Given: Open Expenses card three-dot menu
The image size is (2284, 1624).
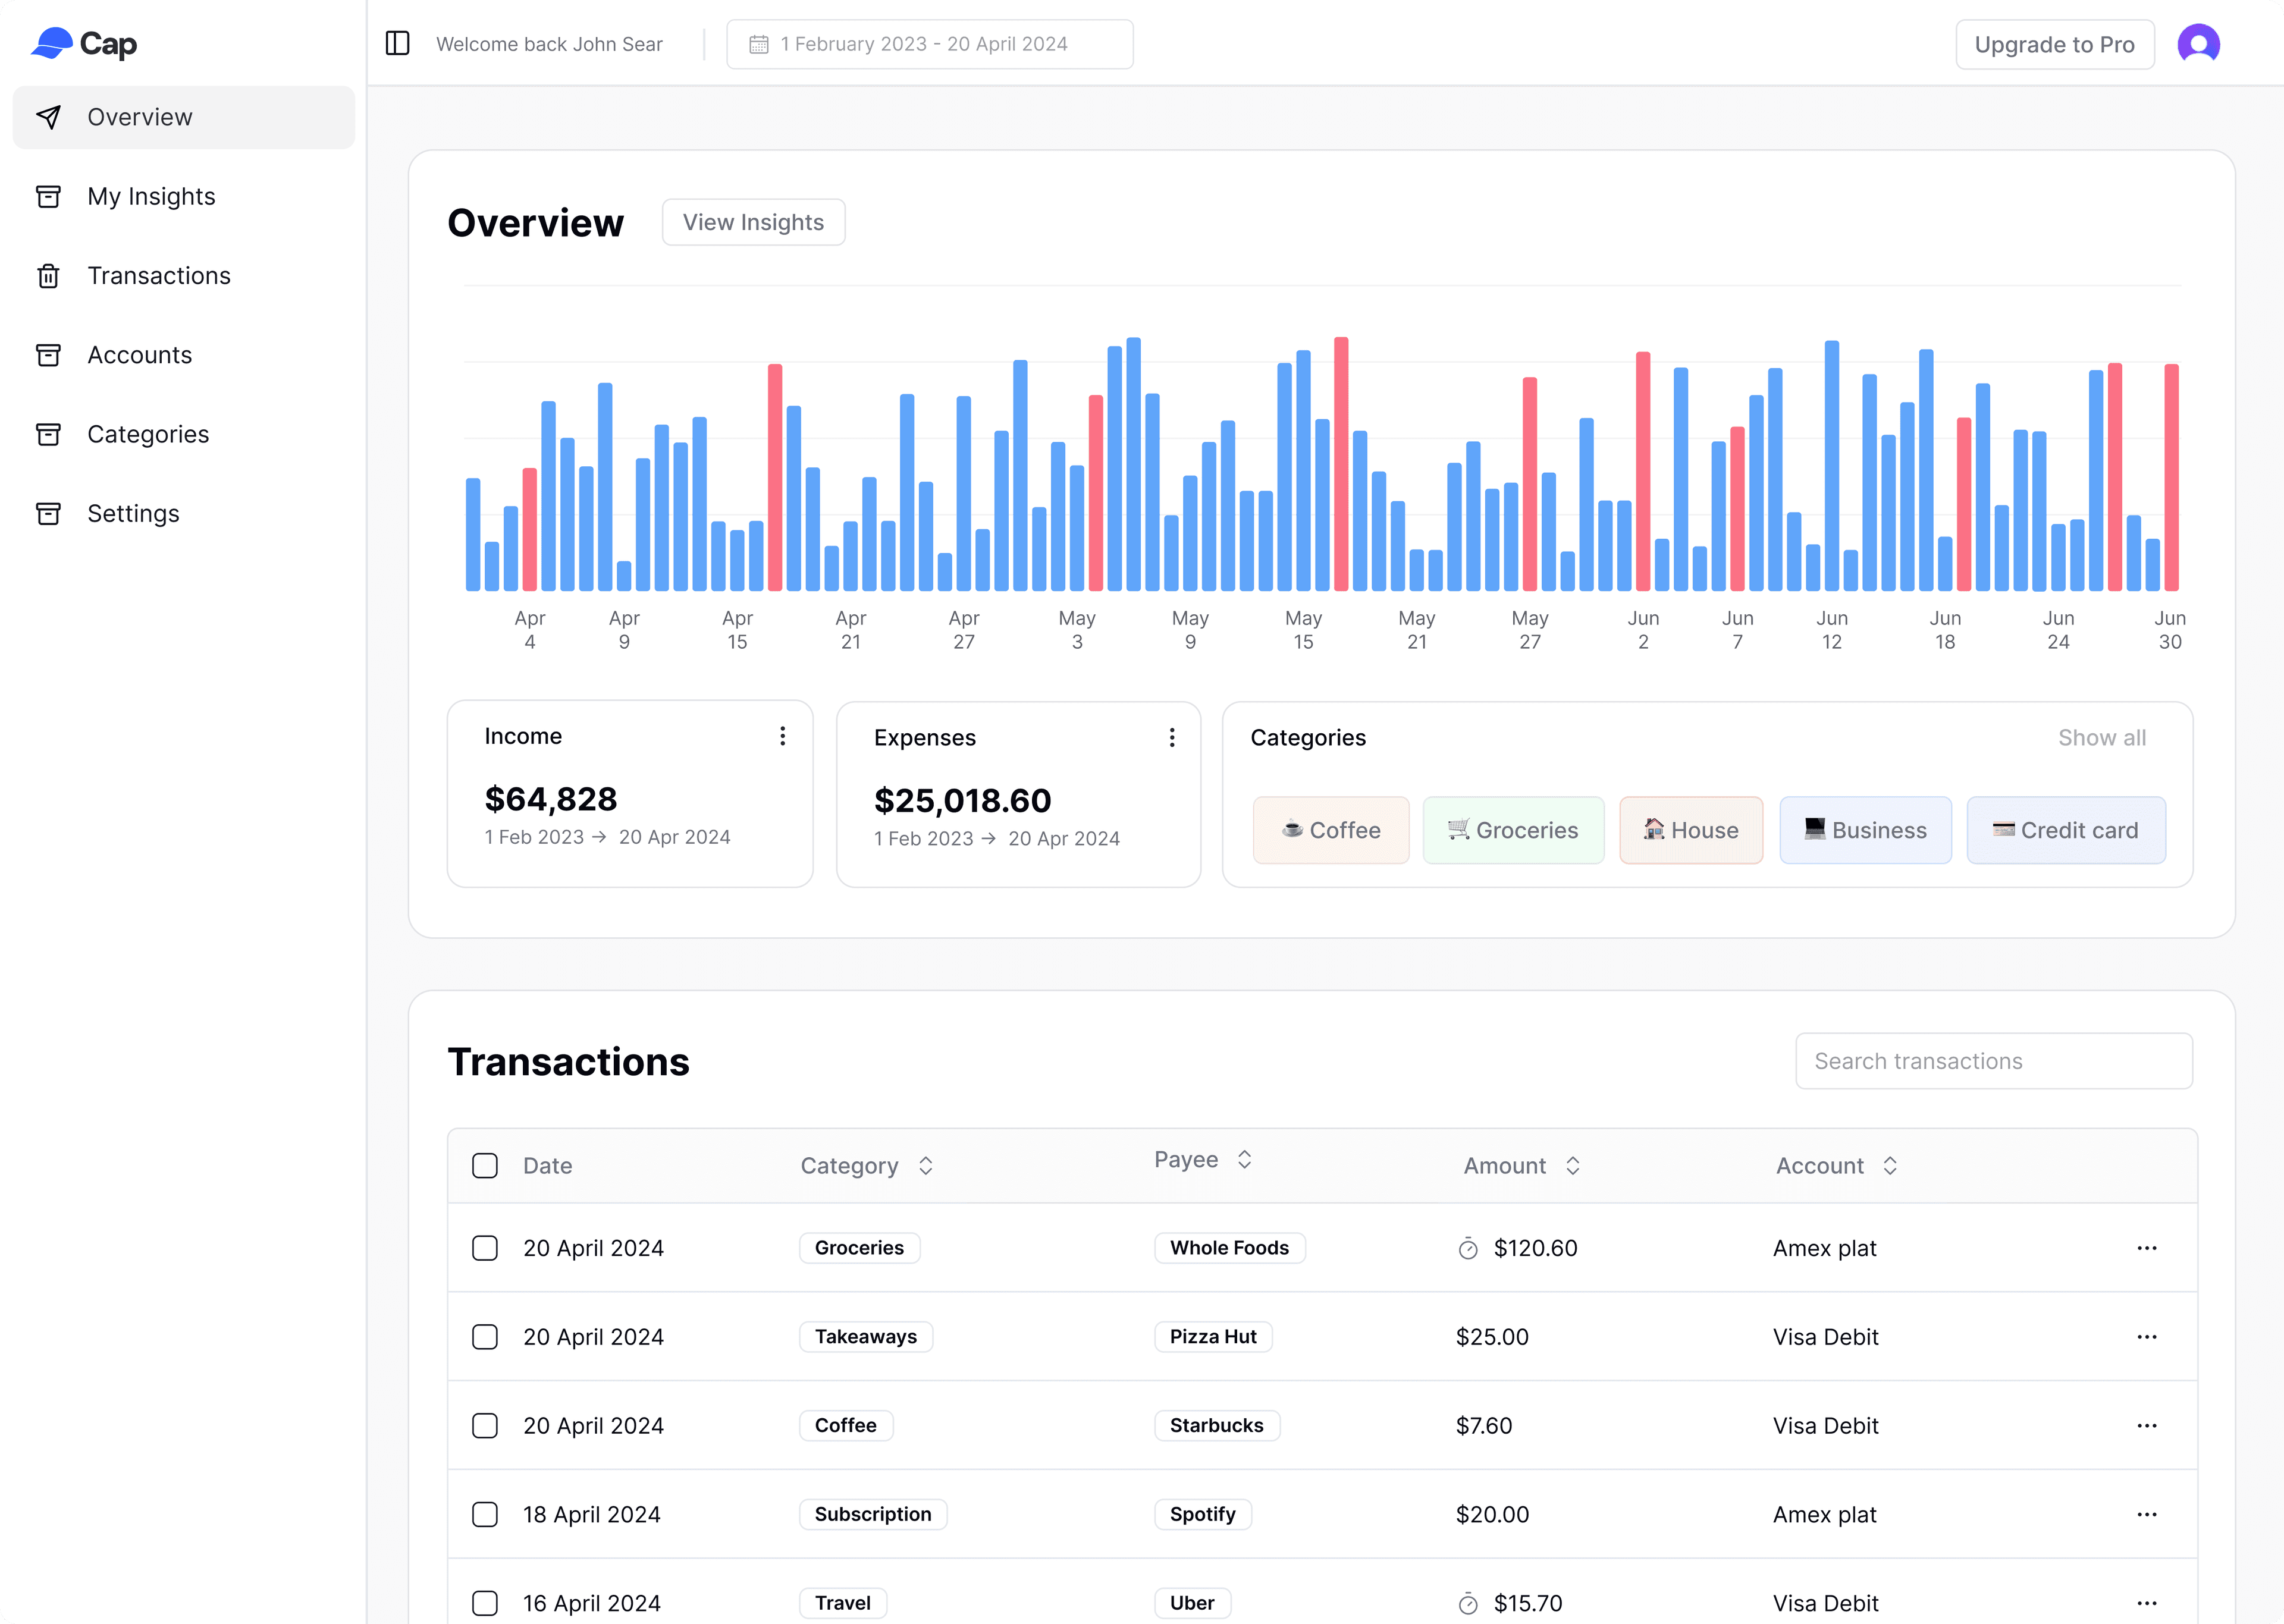Looking at the screenshot, I should tap(1171, 738).
